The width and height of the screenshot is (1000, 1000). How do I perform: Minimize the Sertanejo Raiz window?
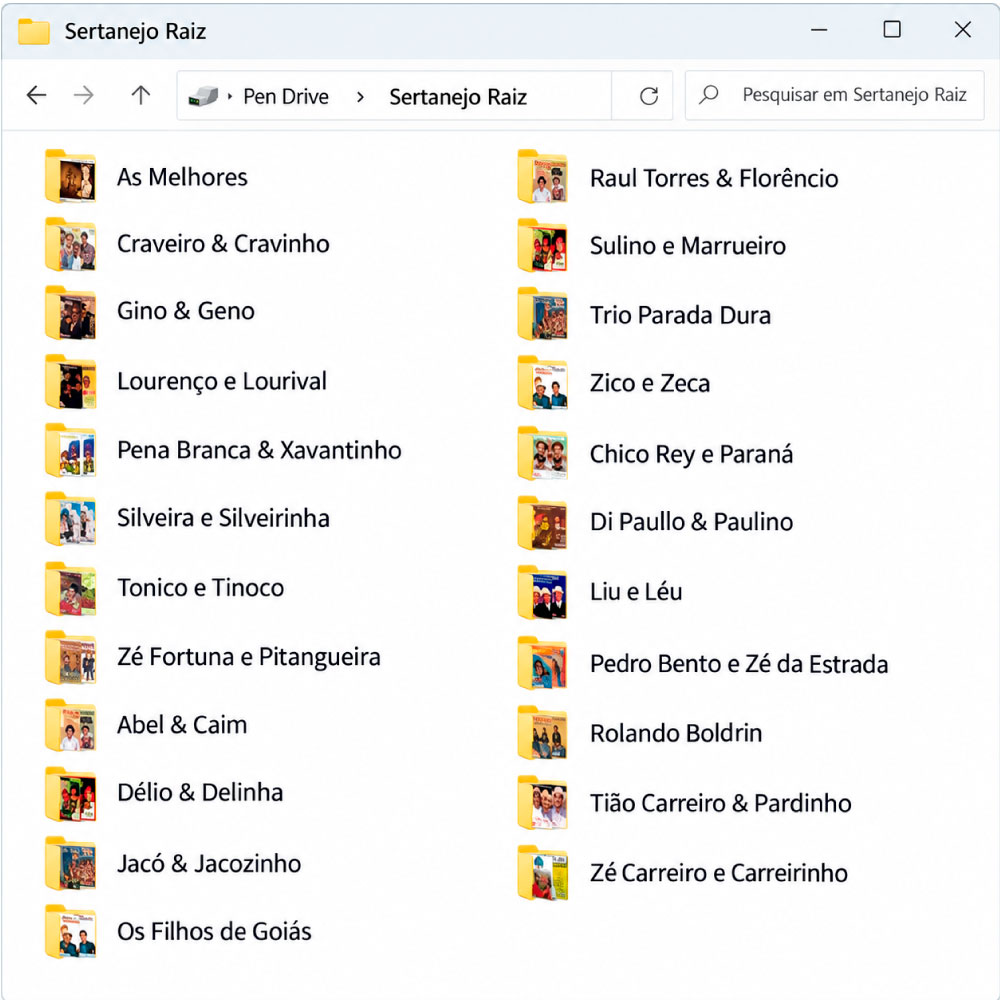819,30
